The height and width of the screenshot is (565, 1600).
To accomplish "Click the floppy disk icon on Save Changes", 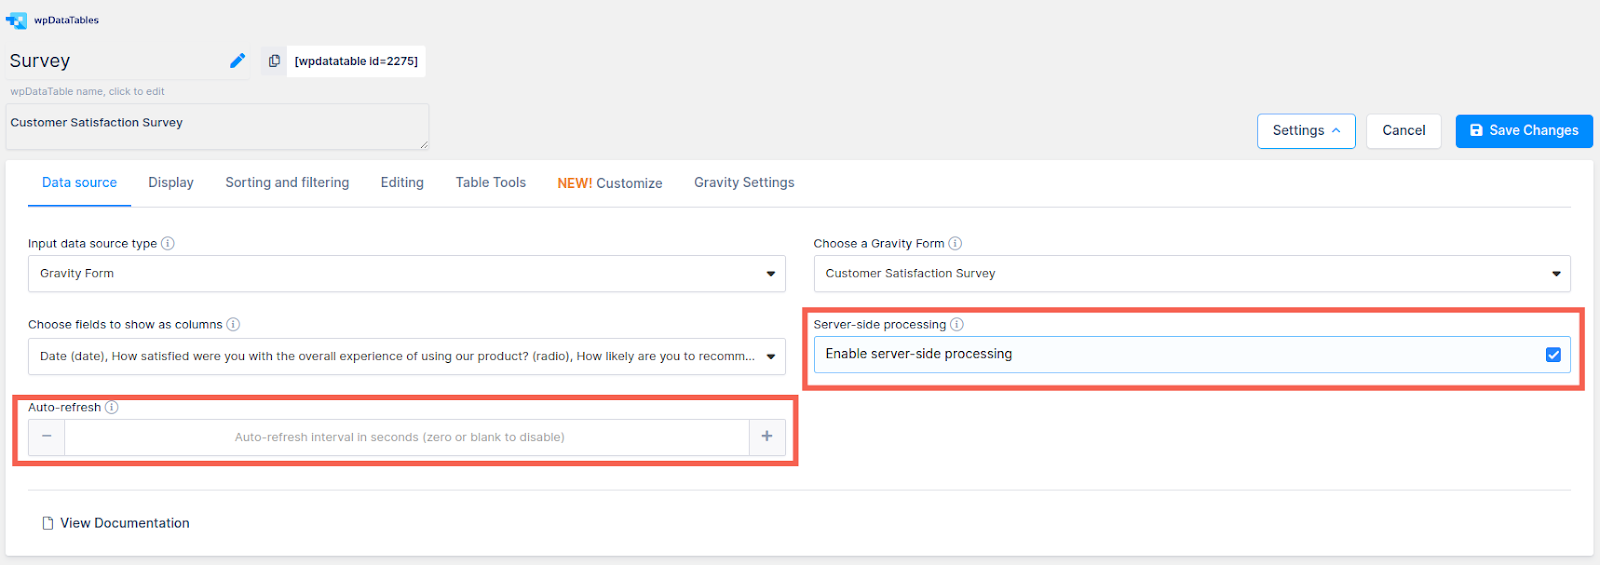I will [1476, 130].
